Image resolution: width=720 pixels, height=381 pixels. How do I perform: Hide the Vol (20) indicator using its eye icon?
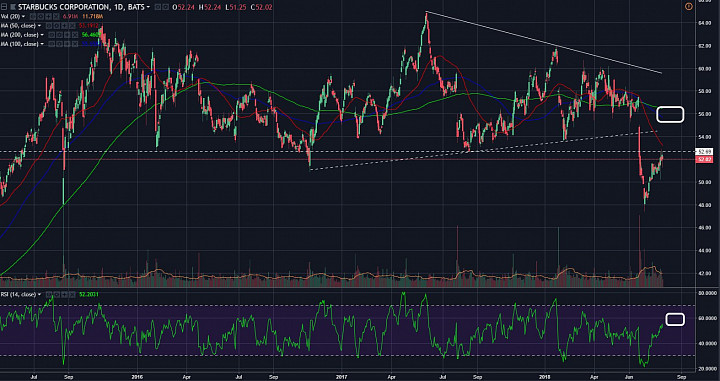click(x=33, y=17)
